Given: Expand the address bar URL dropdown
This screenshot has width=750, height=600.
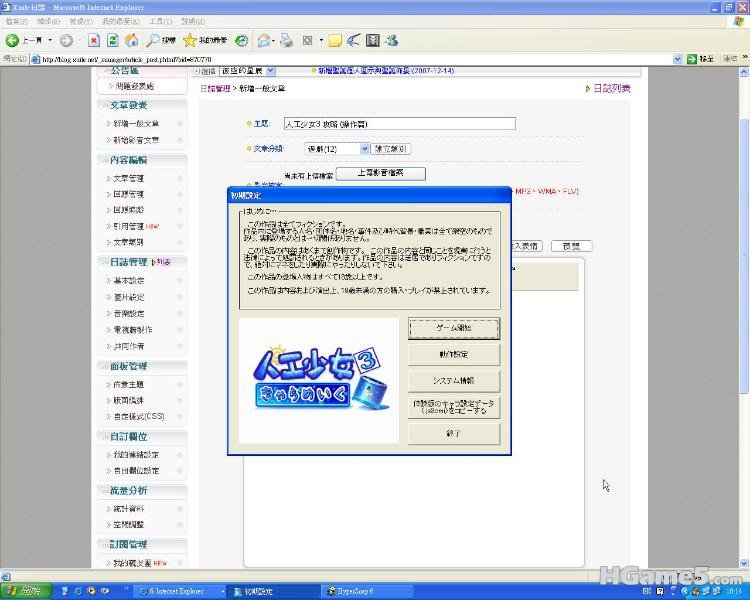Looking at the screenshot, I should (677, 59).
